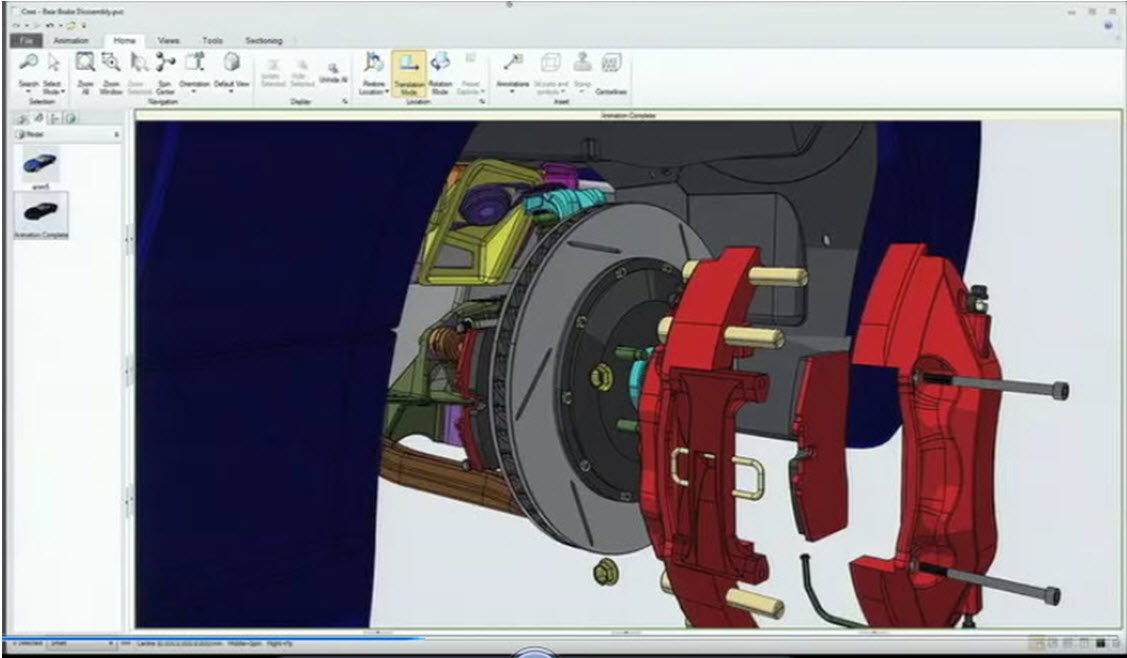This screenshot has height=658, width=1127.
Task: Select the third icon tab in the left panel
Action: [55, 119]
